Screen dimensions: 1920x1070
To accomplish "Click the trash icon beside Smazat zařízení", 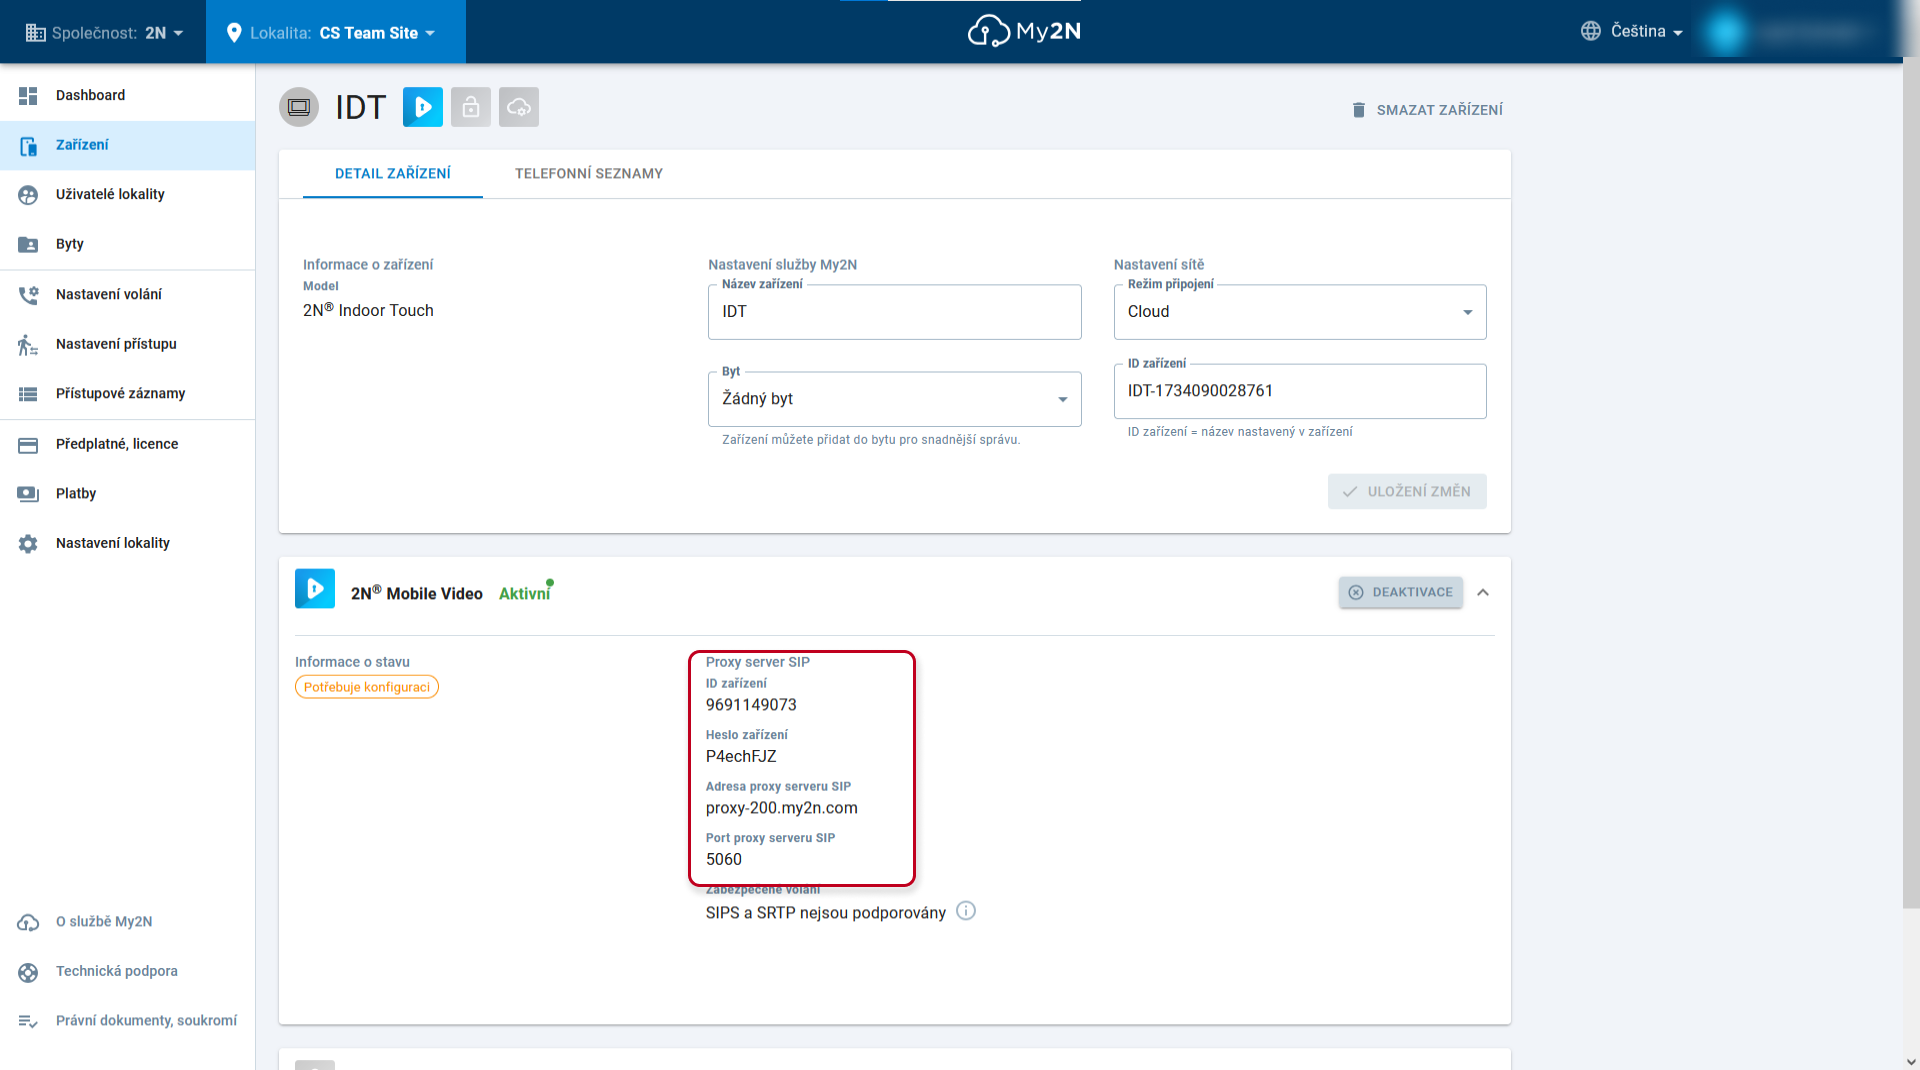I will [x=1359, y=110].
